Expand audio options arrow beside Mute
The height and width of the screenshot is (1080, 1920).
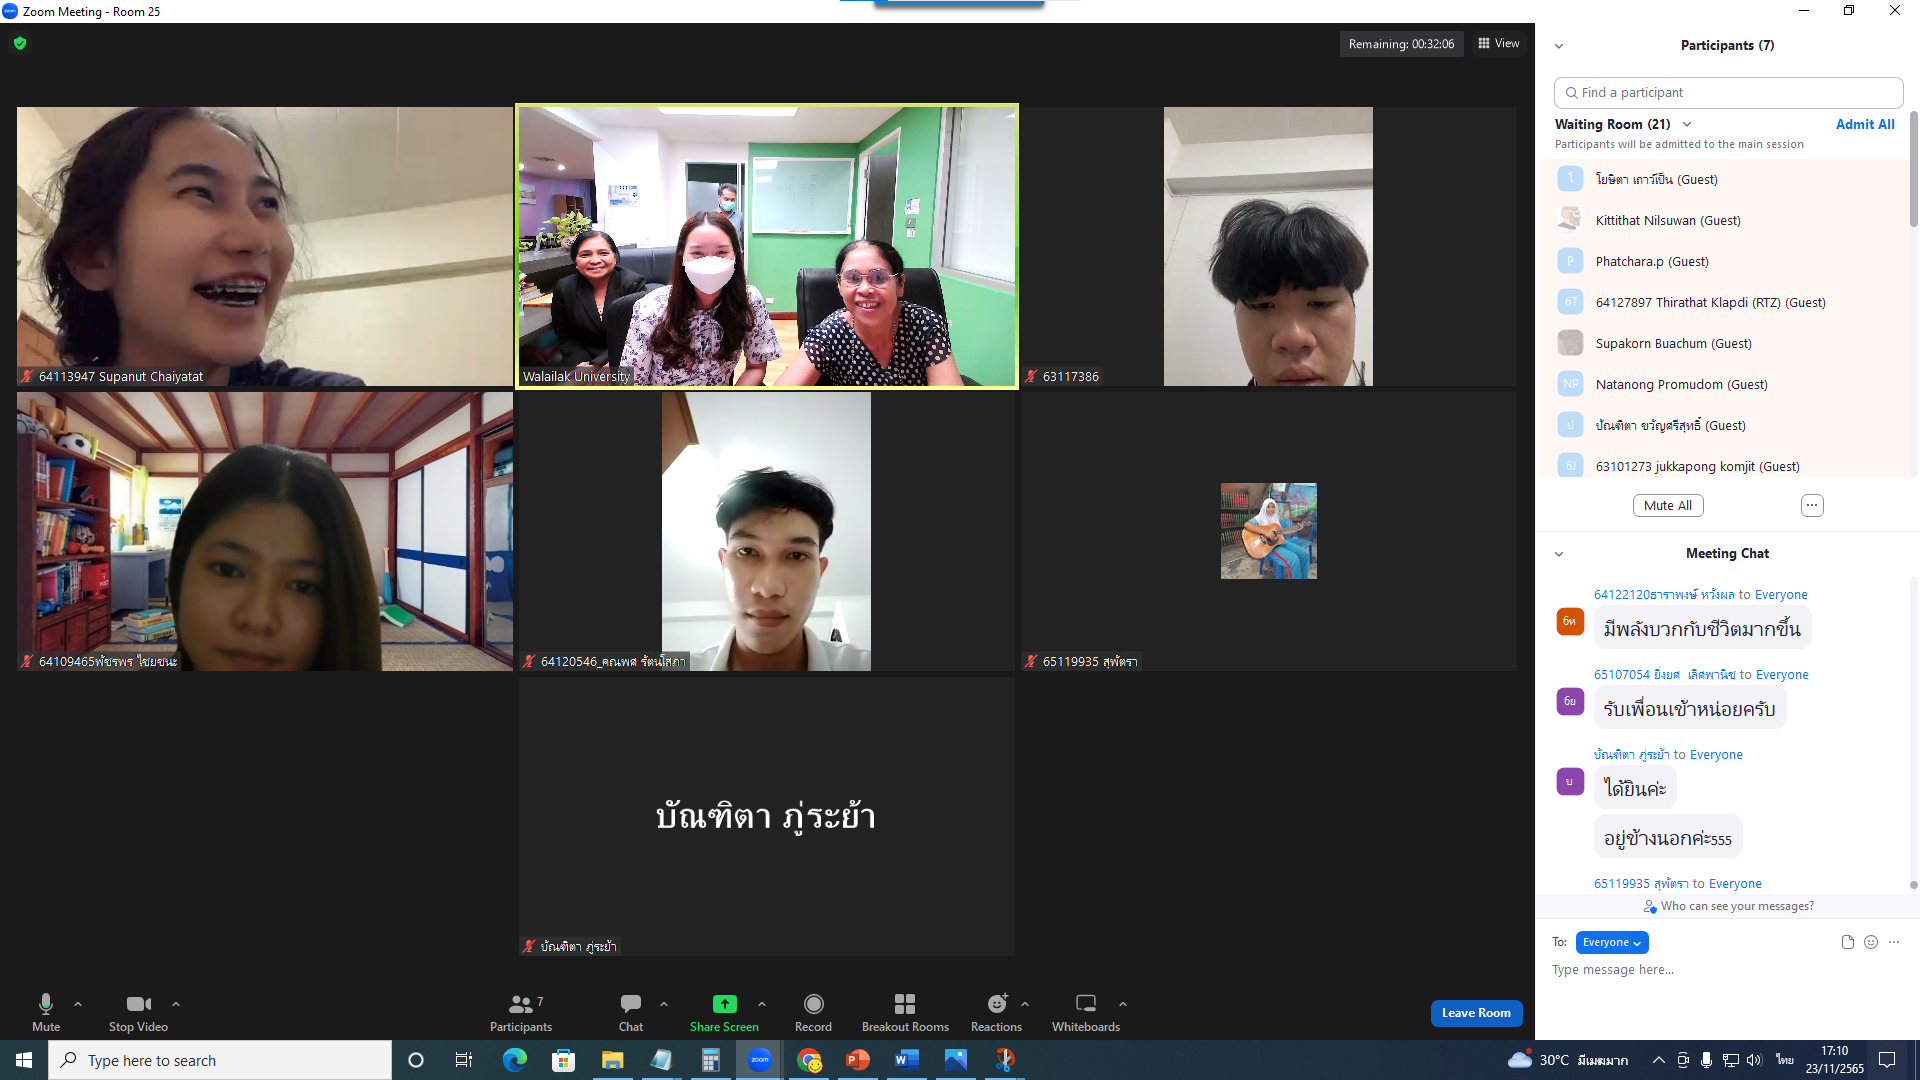click(x=78, y=1004)
